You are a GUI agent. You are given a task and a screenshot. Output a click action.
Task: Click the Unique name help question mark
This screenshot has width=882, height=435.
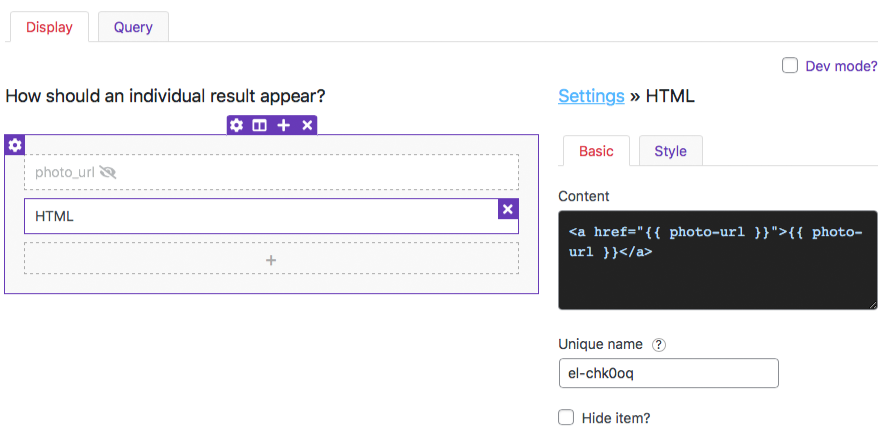[x=659, y=345]
